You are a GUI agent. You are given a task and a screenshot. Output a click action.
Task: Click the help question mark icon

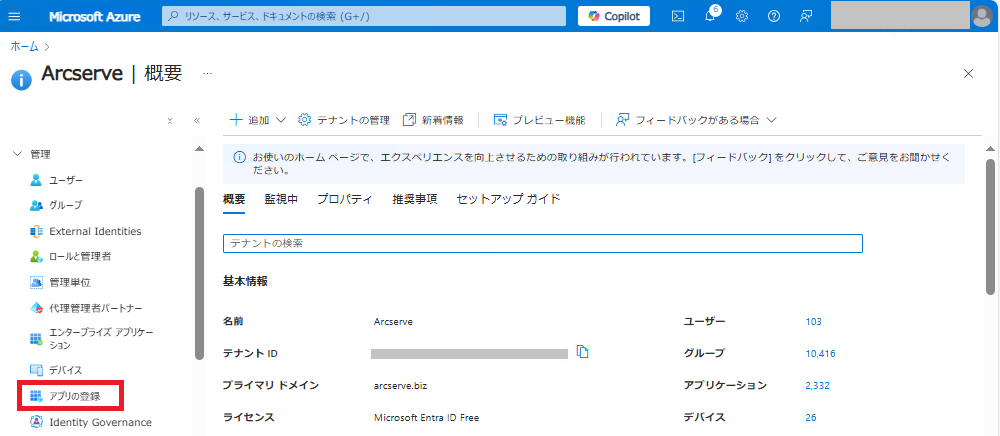(774, 17)
